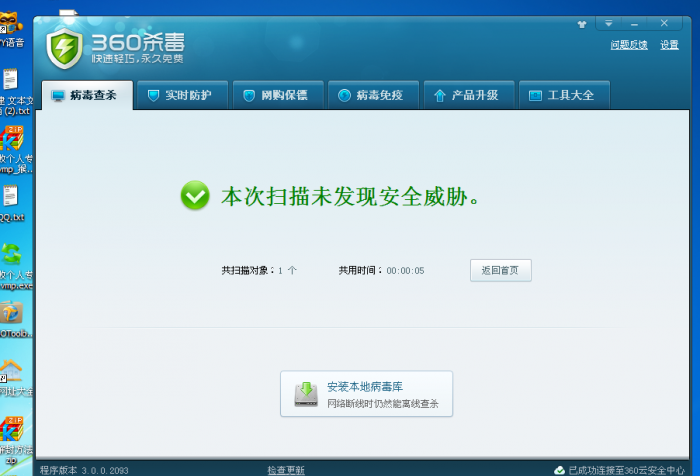Open the 问题反馈 link
The height and width of the screenshot is (476, 700).
pyautogui.click(x=629, y=45)
